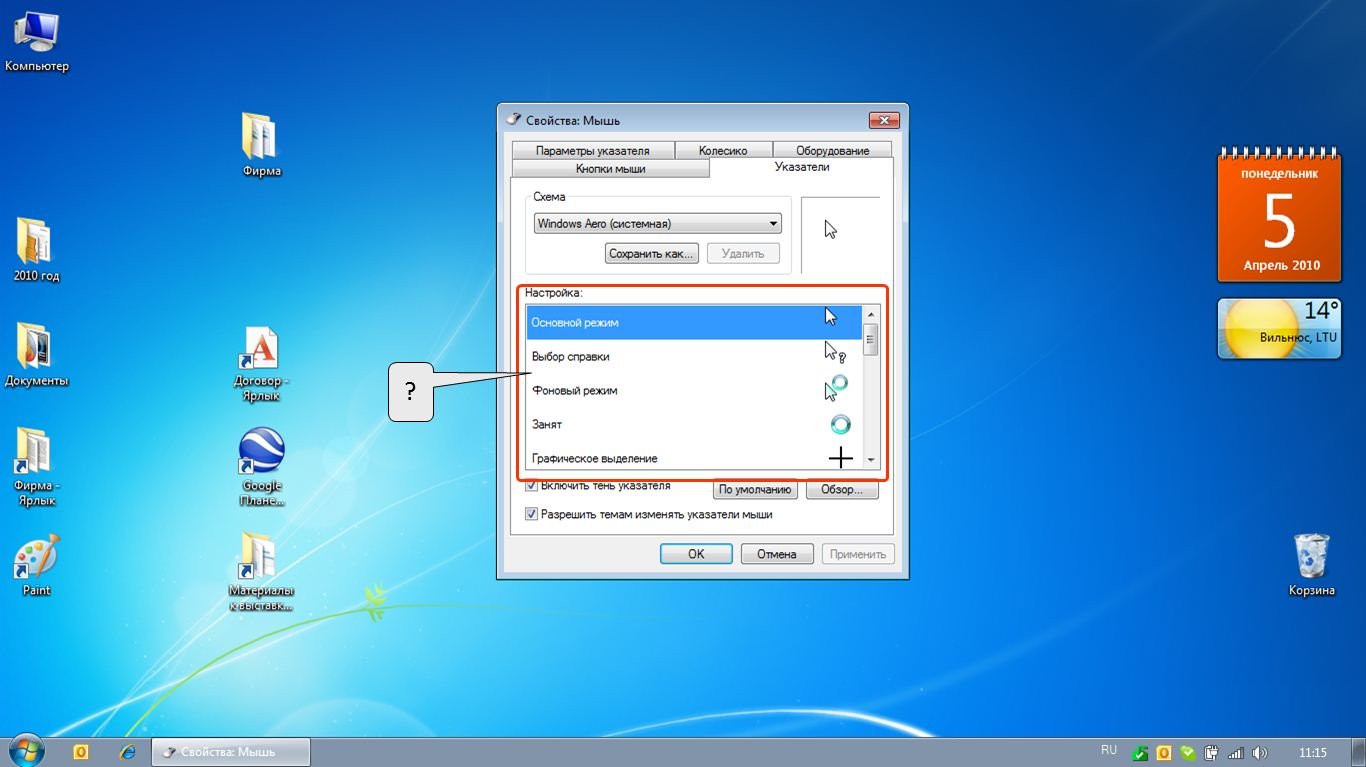Screen dimensions: 1366x767
Task: Uncheck Разрешить темам изменять указатели мыши
Action: click(x=531, y=514)
